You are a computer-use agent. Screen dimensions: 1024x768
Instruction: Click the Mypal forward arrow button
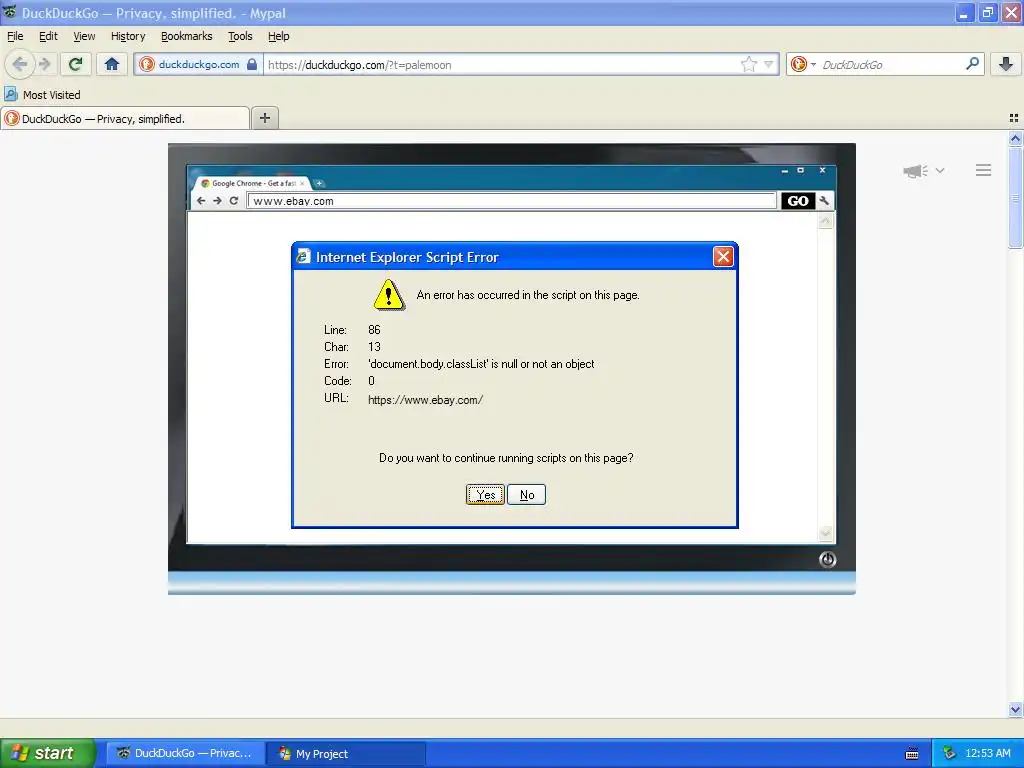point(45,64)
